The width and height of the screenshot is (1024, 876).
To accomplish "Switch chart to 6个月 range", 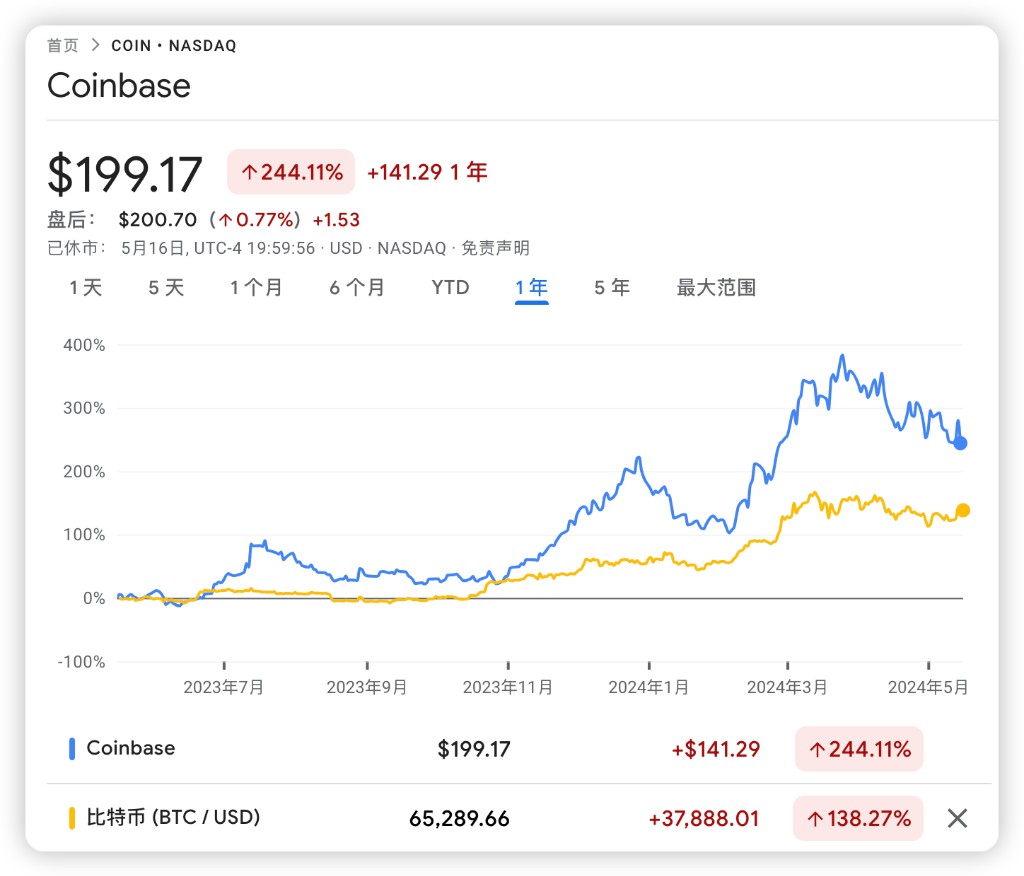I will tap(357, 288).
